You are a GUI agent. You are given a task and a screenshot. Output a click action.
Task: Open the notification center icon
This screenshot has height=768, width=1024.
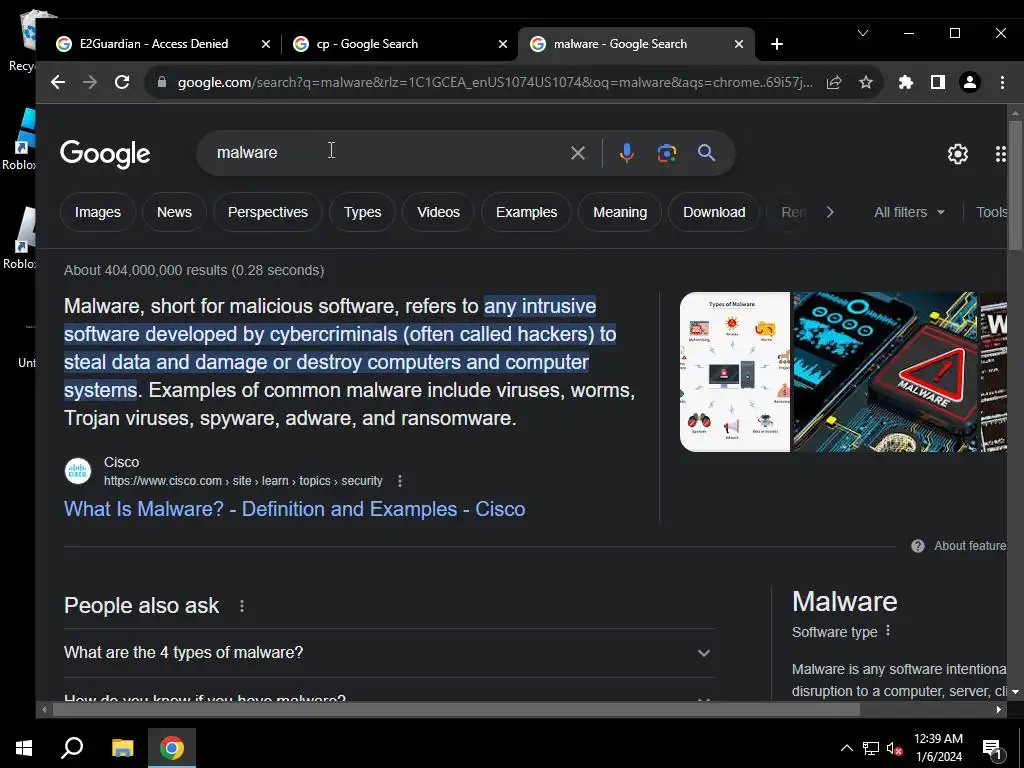(992, 748)
